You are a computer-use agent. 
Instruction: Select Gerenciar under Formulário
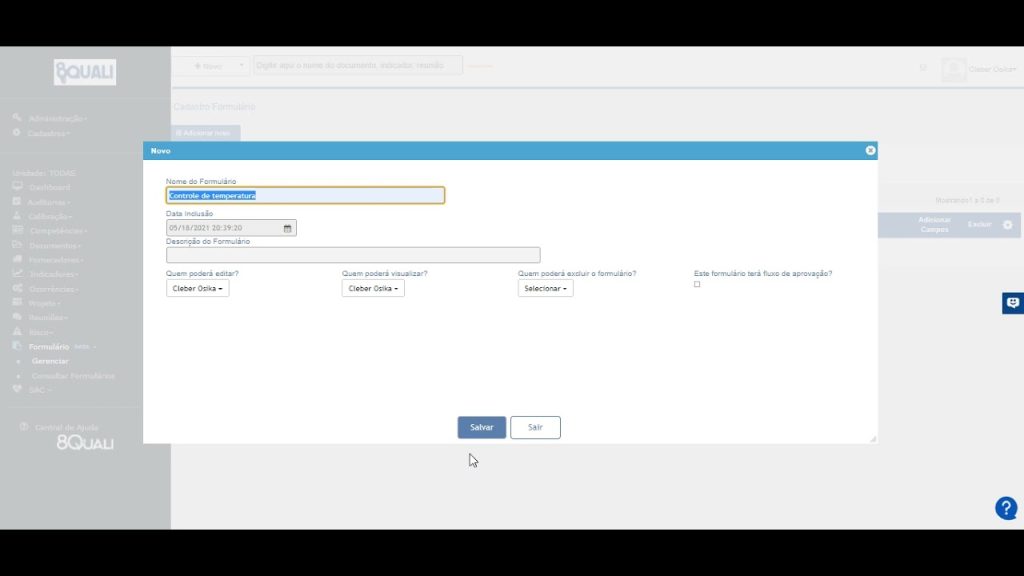[x=50, y=361]
